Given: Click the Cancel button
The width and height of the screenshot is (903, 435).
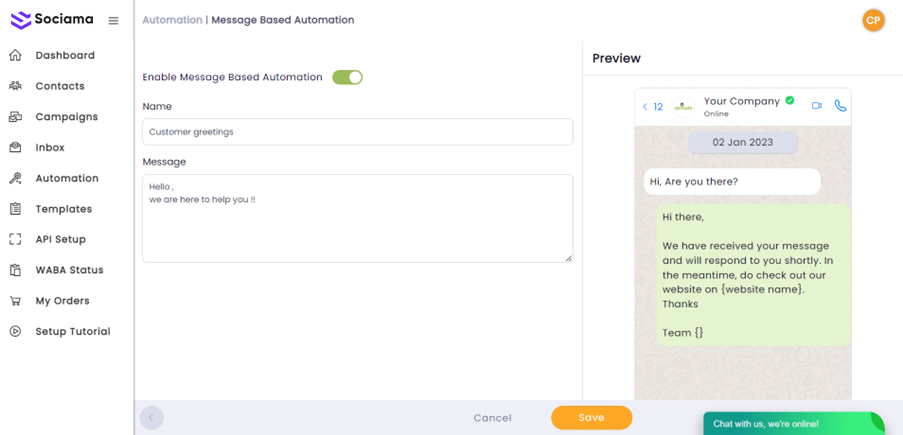Looking at the screenshot, I should pyautogui.click(x=492, y=418).
